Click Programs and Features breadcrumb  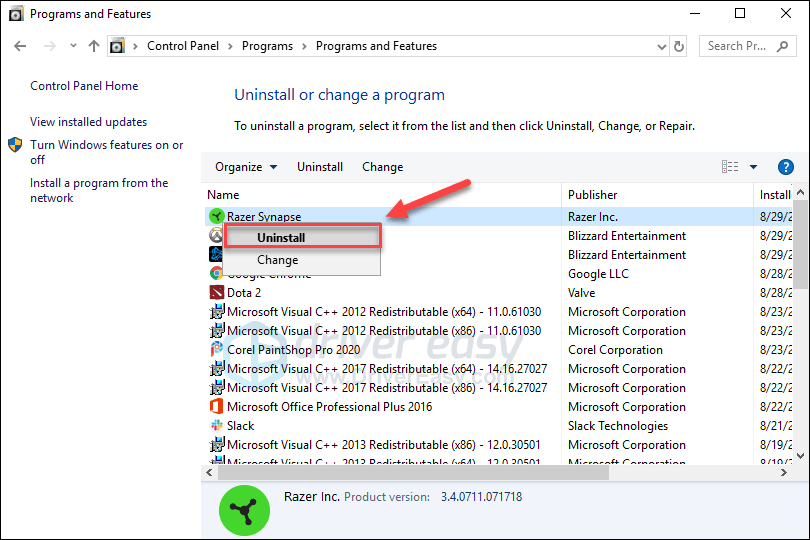[376, 46]
